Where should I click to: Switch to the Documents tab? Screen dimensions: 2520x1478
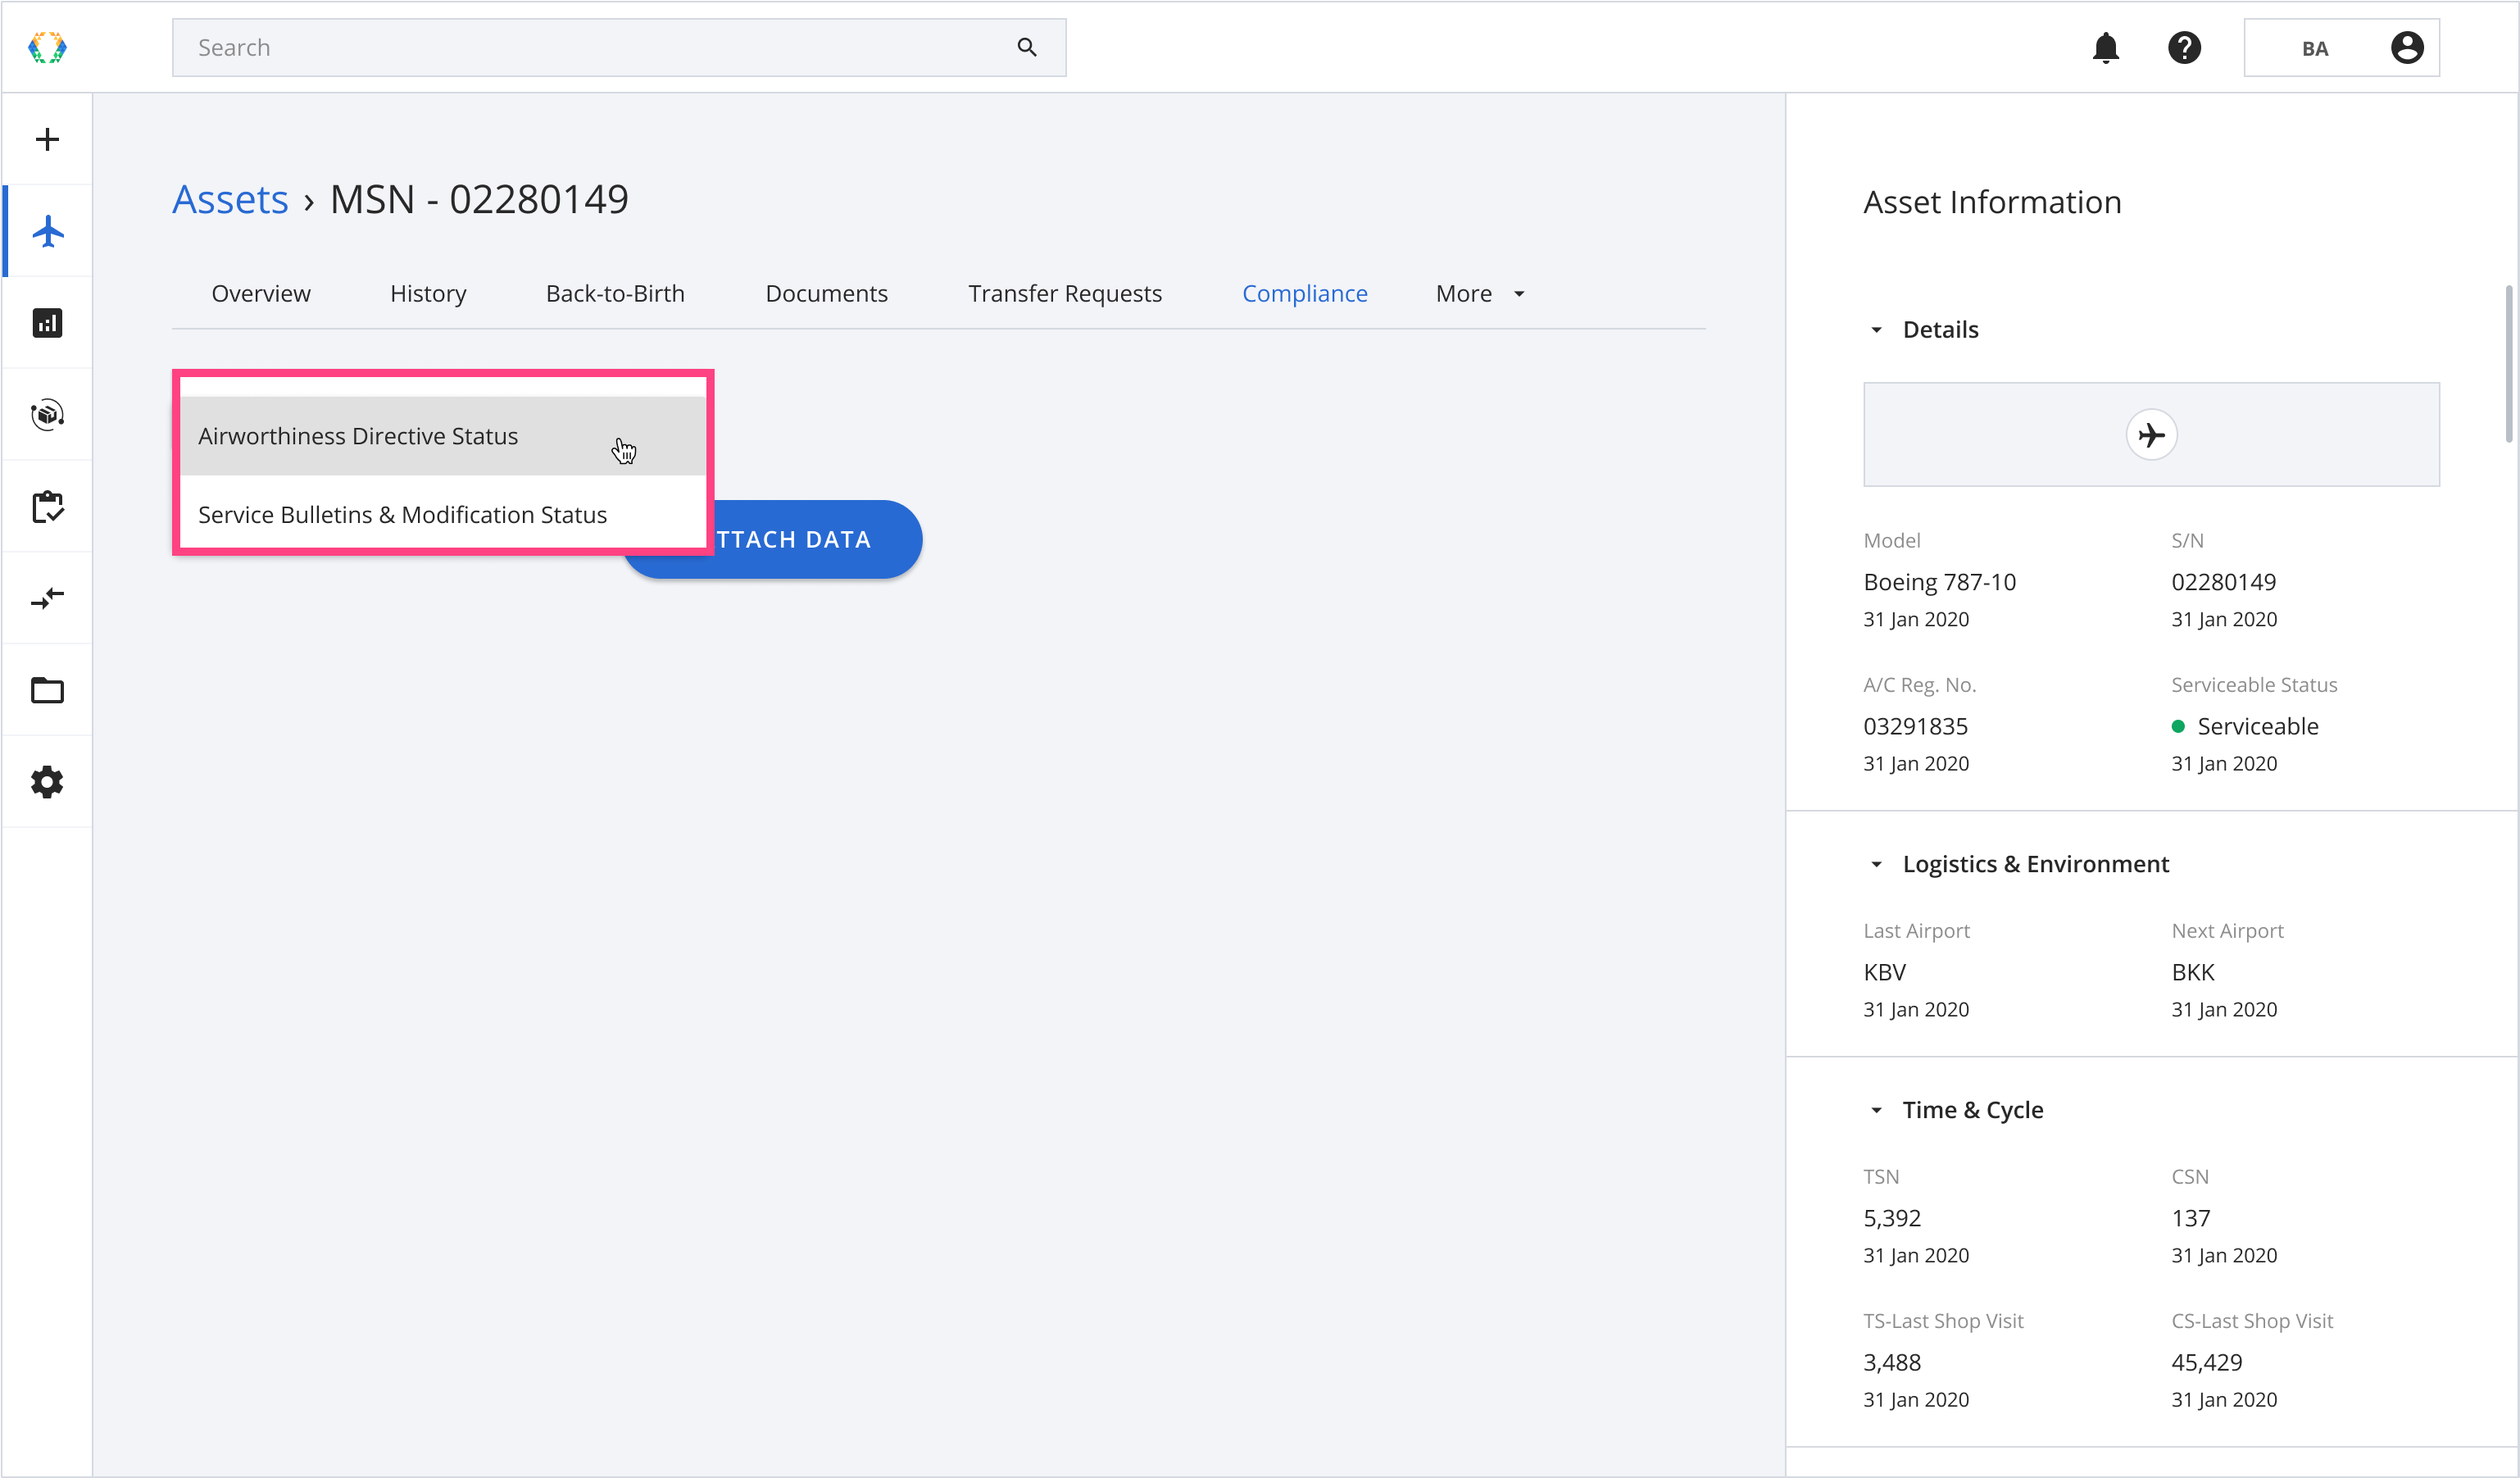(x=826, y=293)
